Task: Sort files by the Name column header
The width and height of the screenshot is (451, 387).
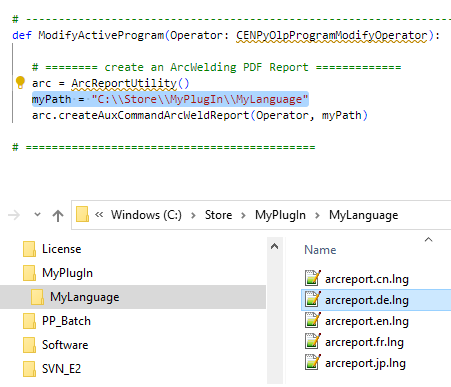Action: point(320,250)
